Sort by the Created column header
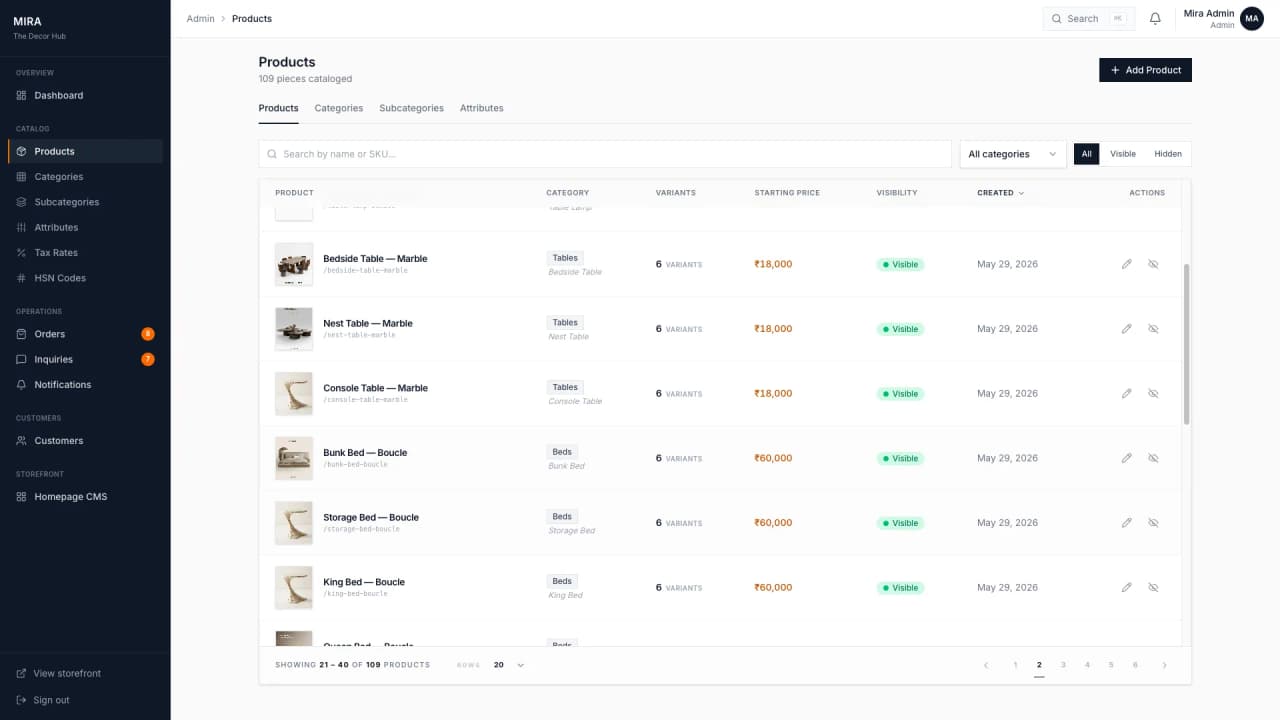The image size is (1280, 720). point(1000,193)
